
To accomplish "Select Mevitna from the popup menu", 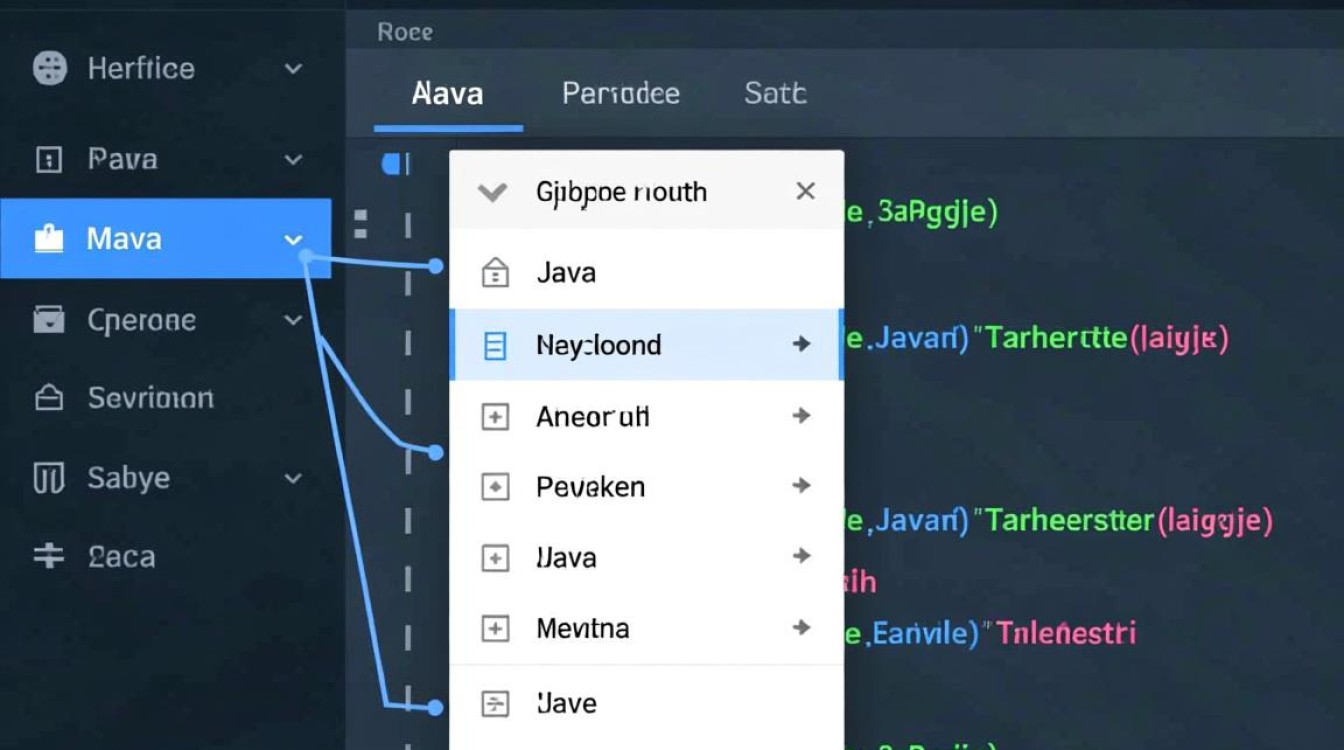I will pyautogui.click(x=583, y=628).
